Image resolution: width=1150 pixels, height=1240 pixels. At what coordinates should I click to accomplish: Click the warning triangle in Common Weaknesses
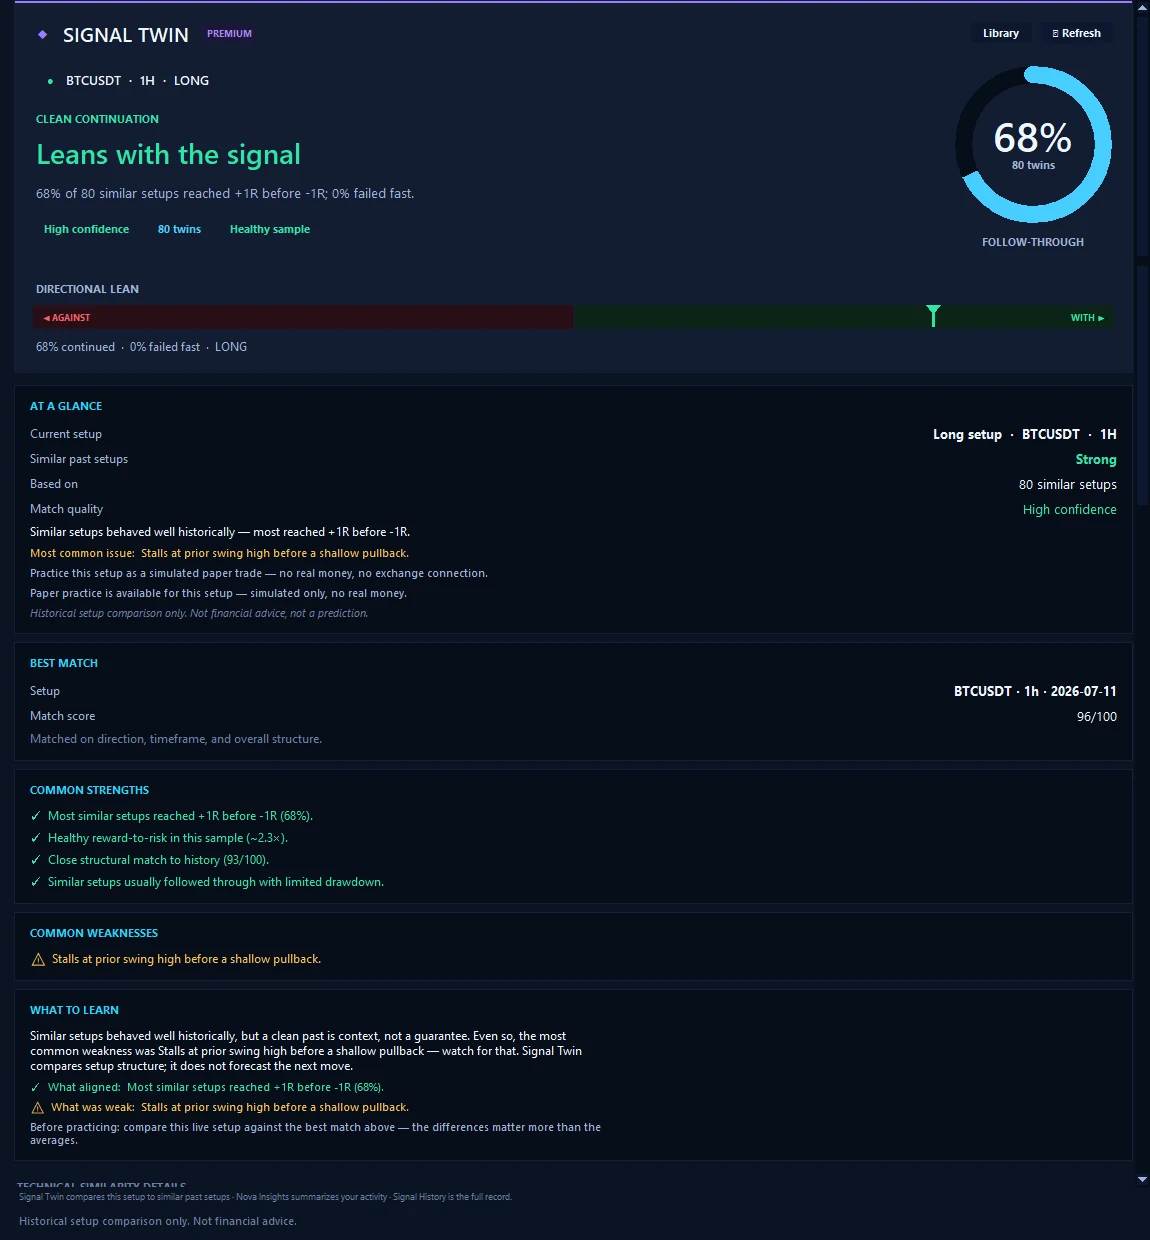pyautogui.click(x=38, y=960)
